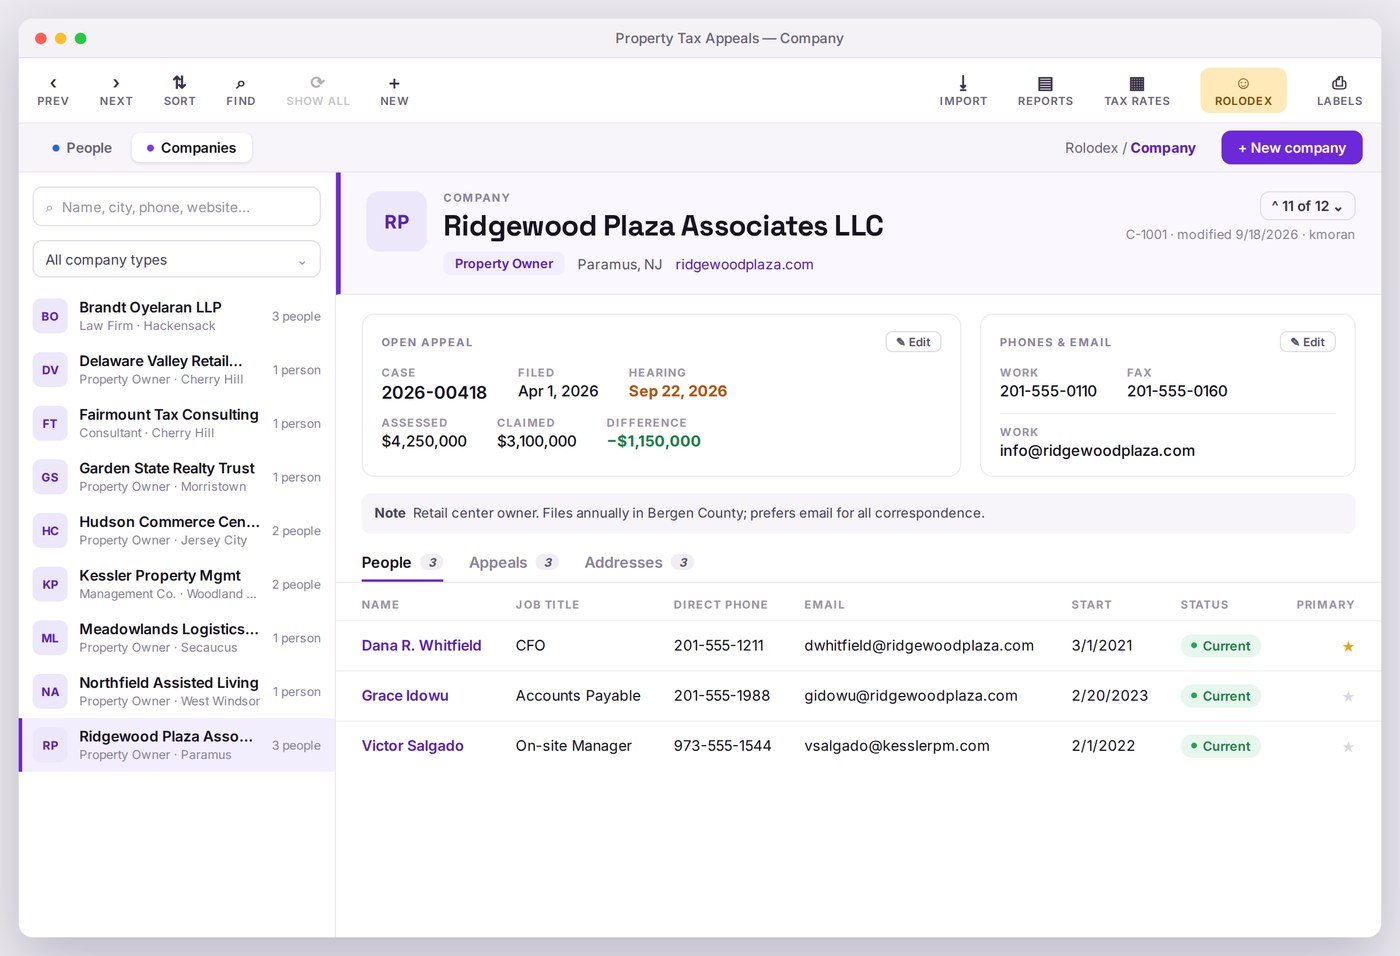Open the Labels tool
The image size is (1400, 956).
tap(1339, 90)
